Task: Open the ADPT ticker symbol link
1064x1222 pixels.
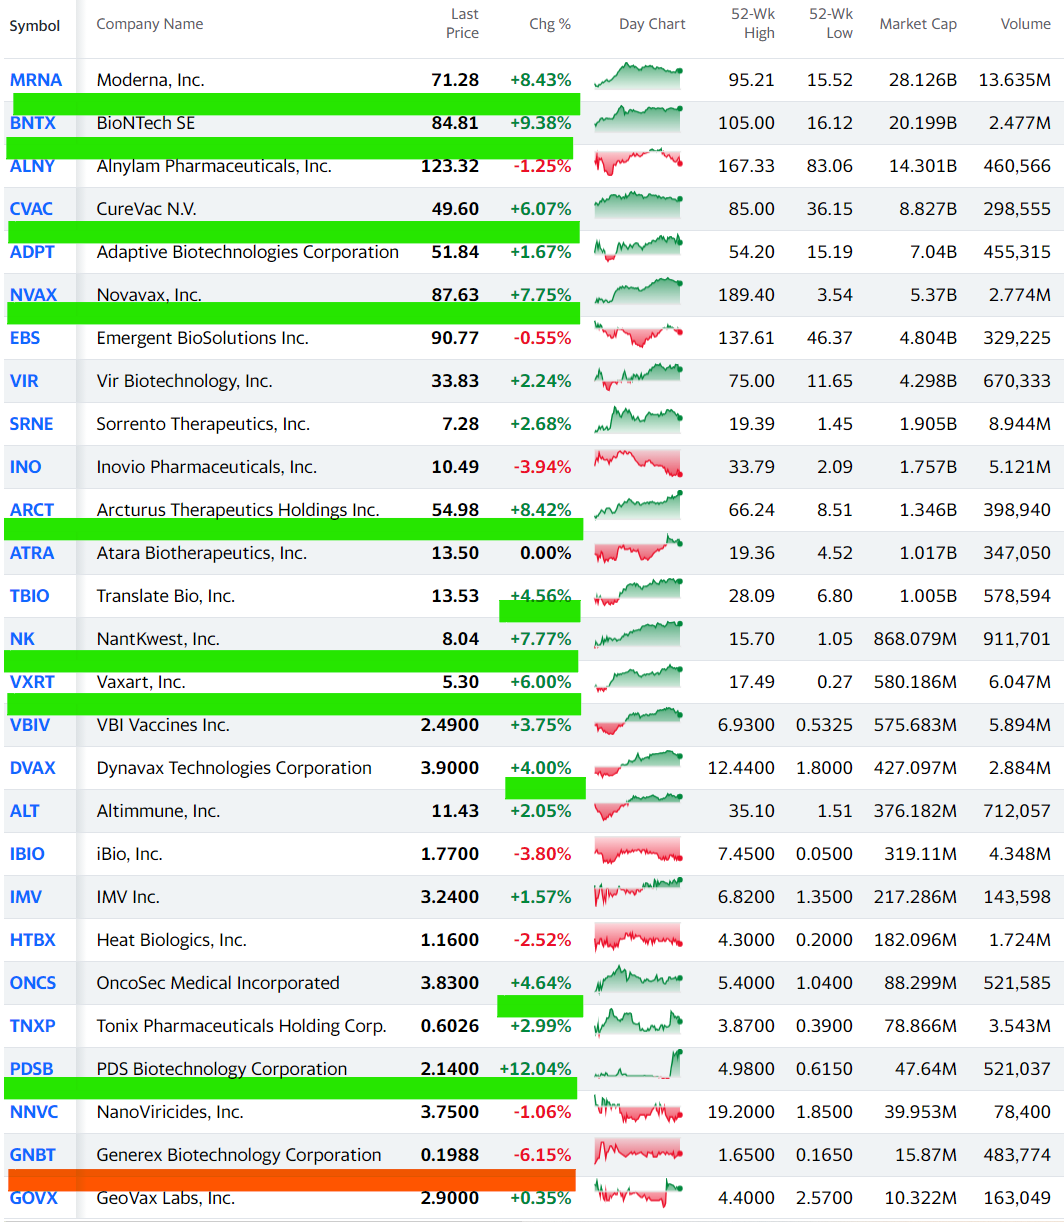Action: (33, 252)
